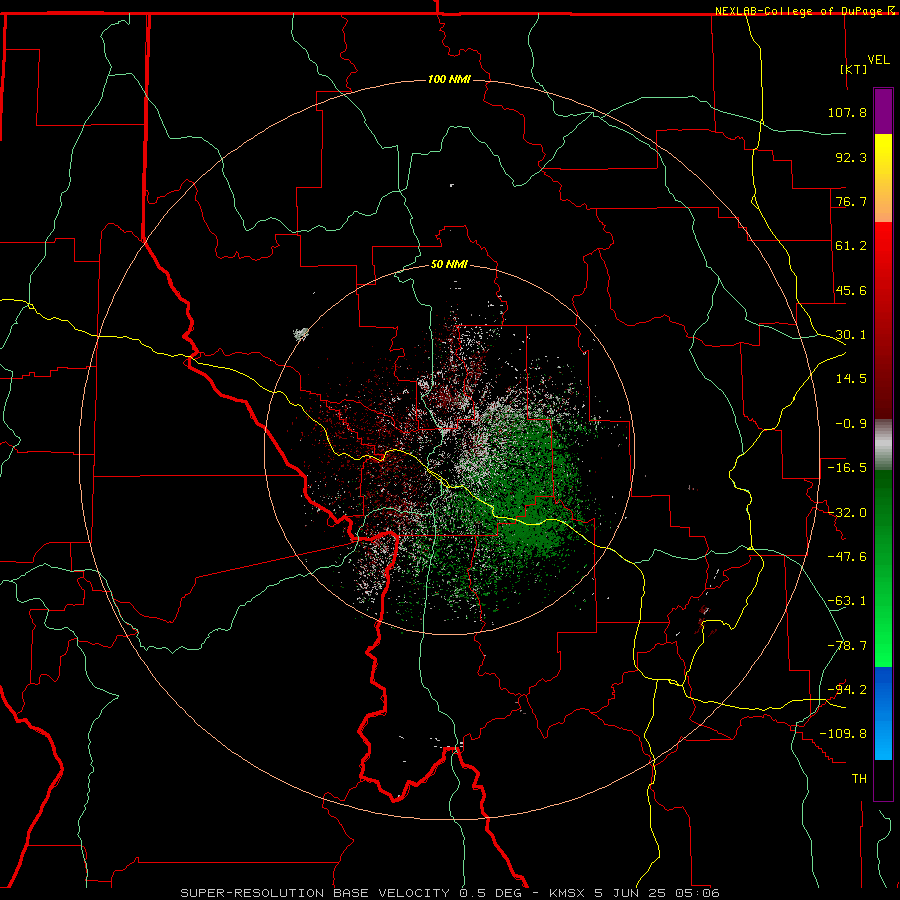The height and width of the screenshot is (900, 900).
Task: Click the 107.8 legend value
Action: click(847, 112)
